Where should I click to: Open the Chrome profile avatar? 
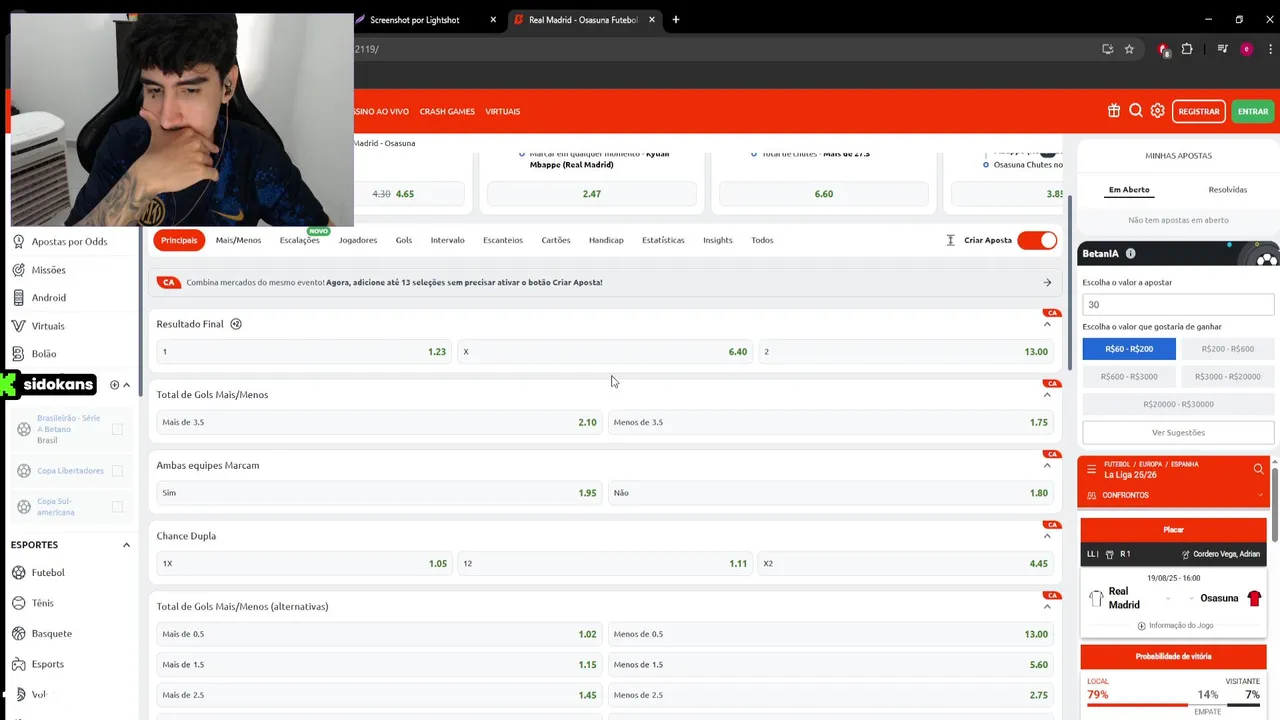(x=1246, y=49)
